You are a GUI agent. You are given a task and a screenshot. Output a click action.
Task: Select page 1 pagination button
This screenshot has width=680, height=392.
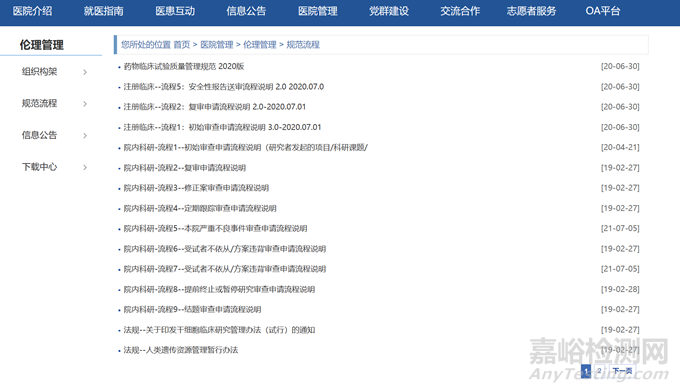coord(586,371)
